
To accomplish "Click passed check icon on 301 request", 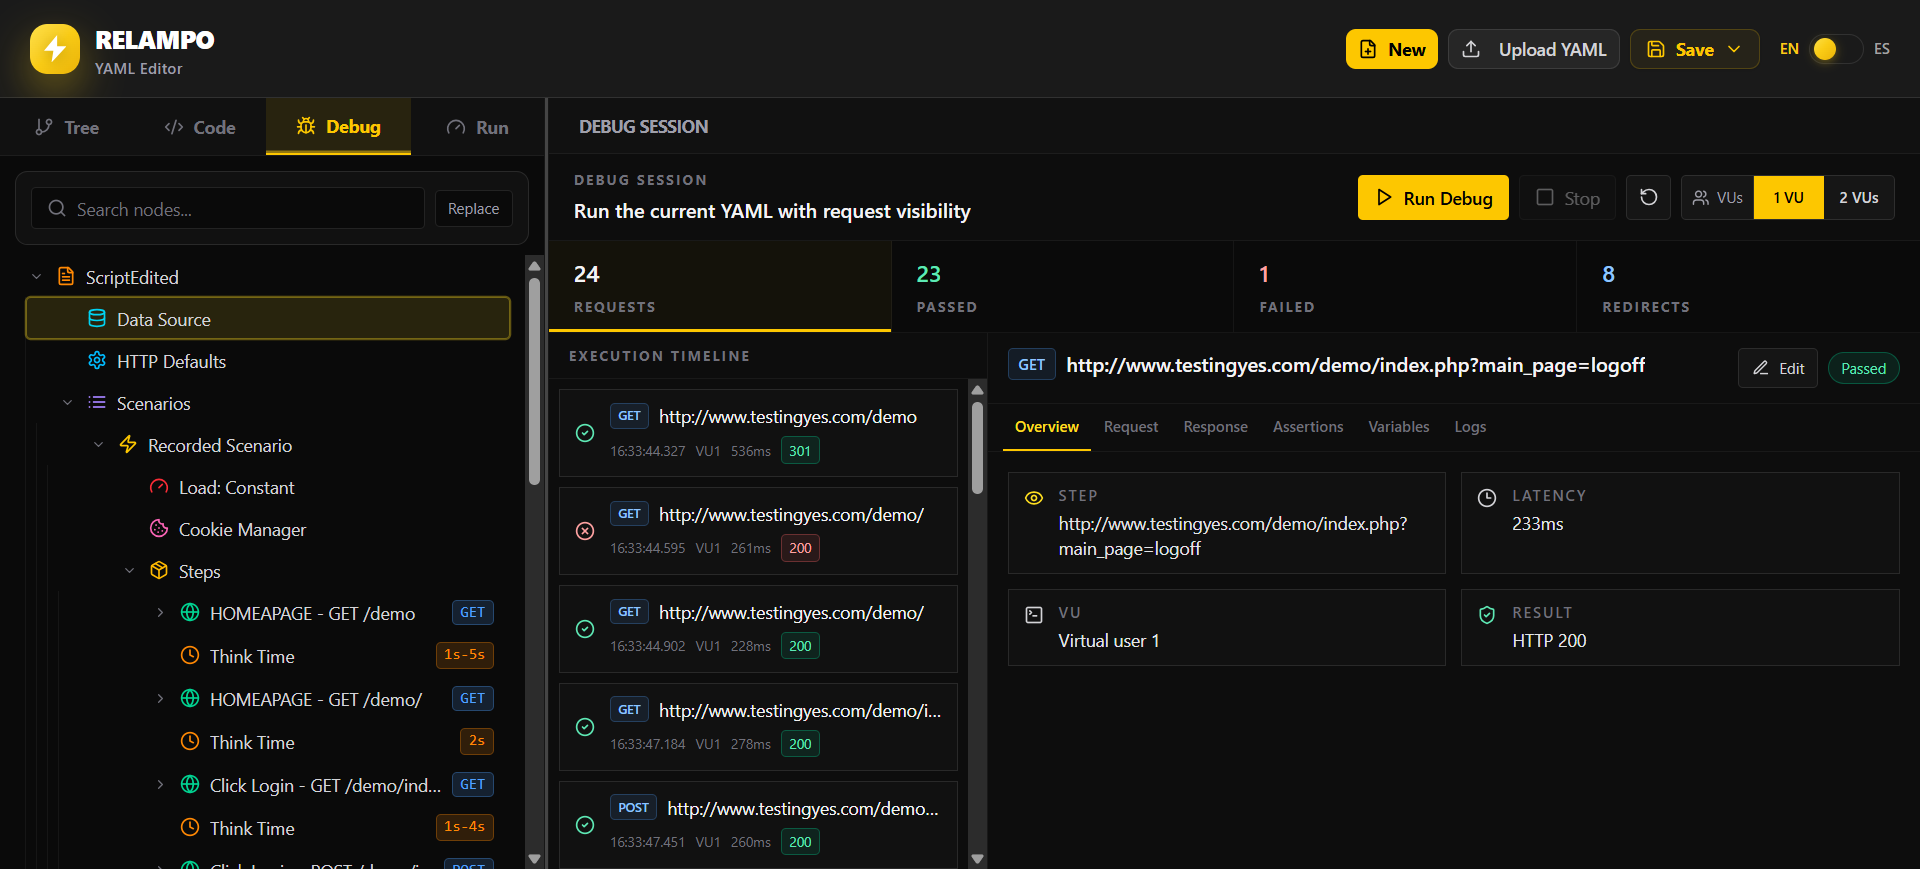I will coord(585,433).
